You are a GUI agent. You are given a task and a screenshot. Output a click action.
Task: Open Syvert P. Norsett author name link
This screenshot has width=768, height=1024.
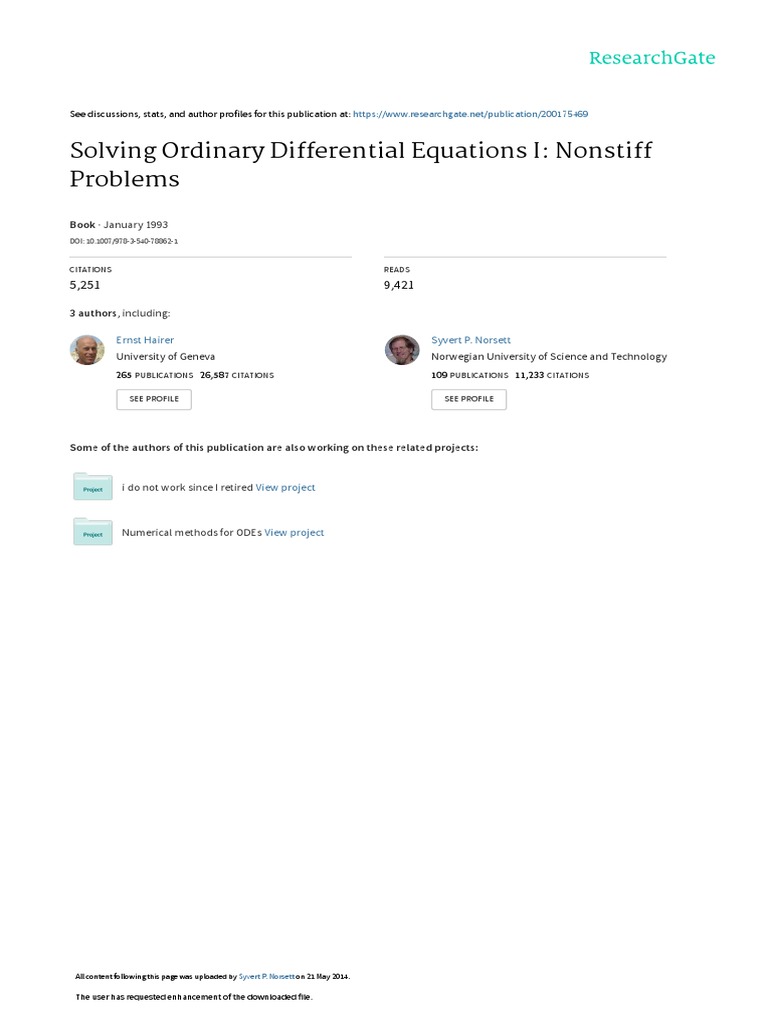(x=471, y=340)
